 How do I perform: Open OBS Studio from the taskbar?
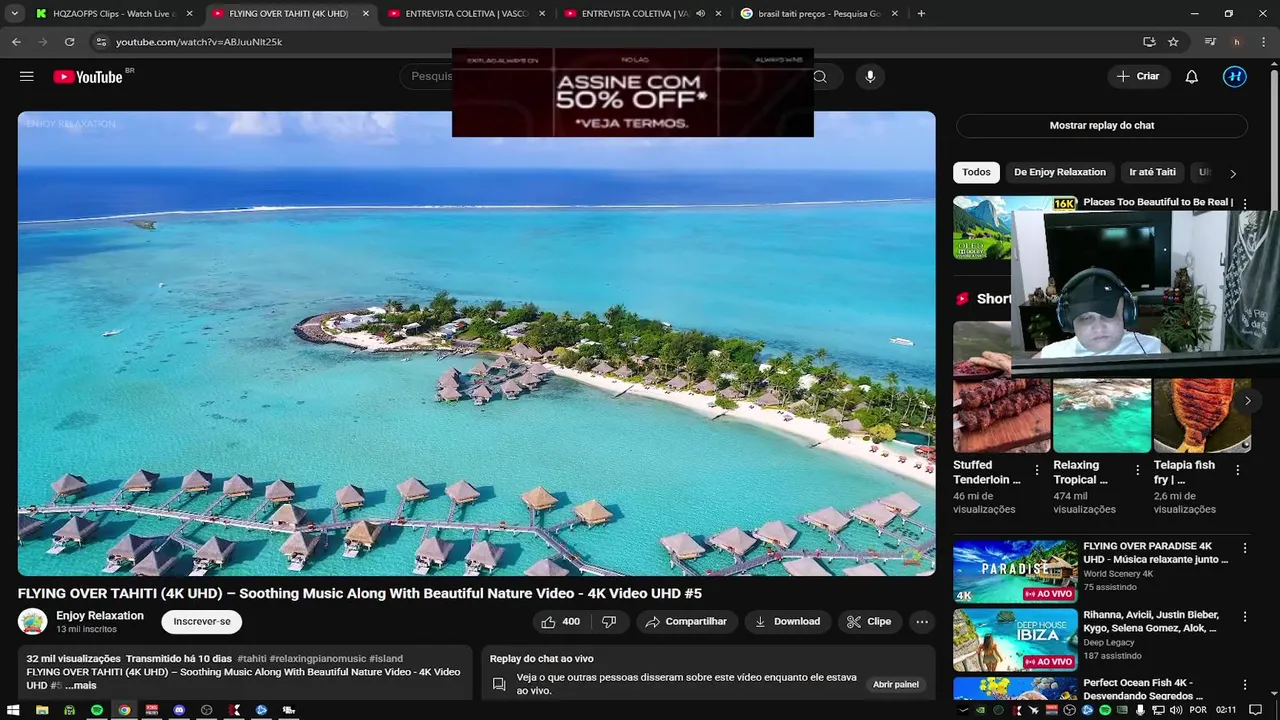207,710
